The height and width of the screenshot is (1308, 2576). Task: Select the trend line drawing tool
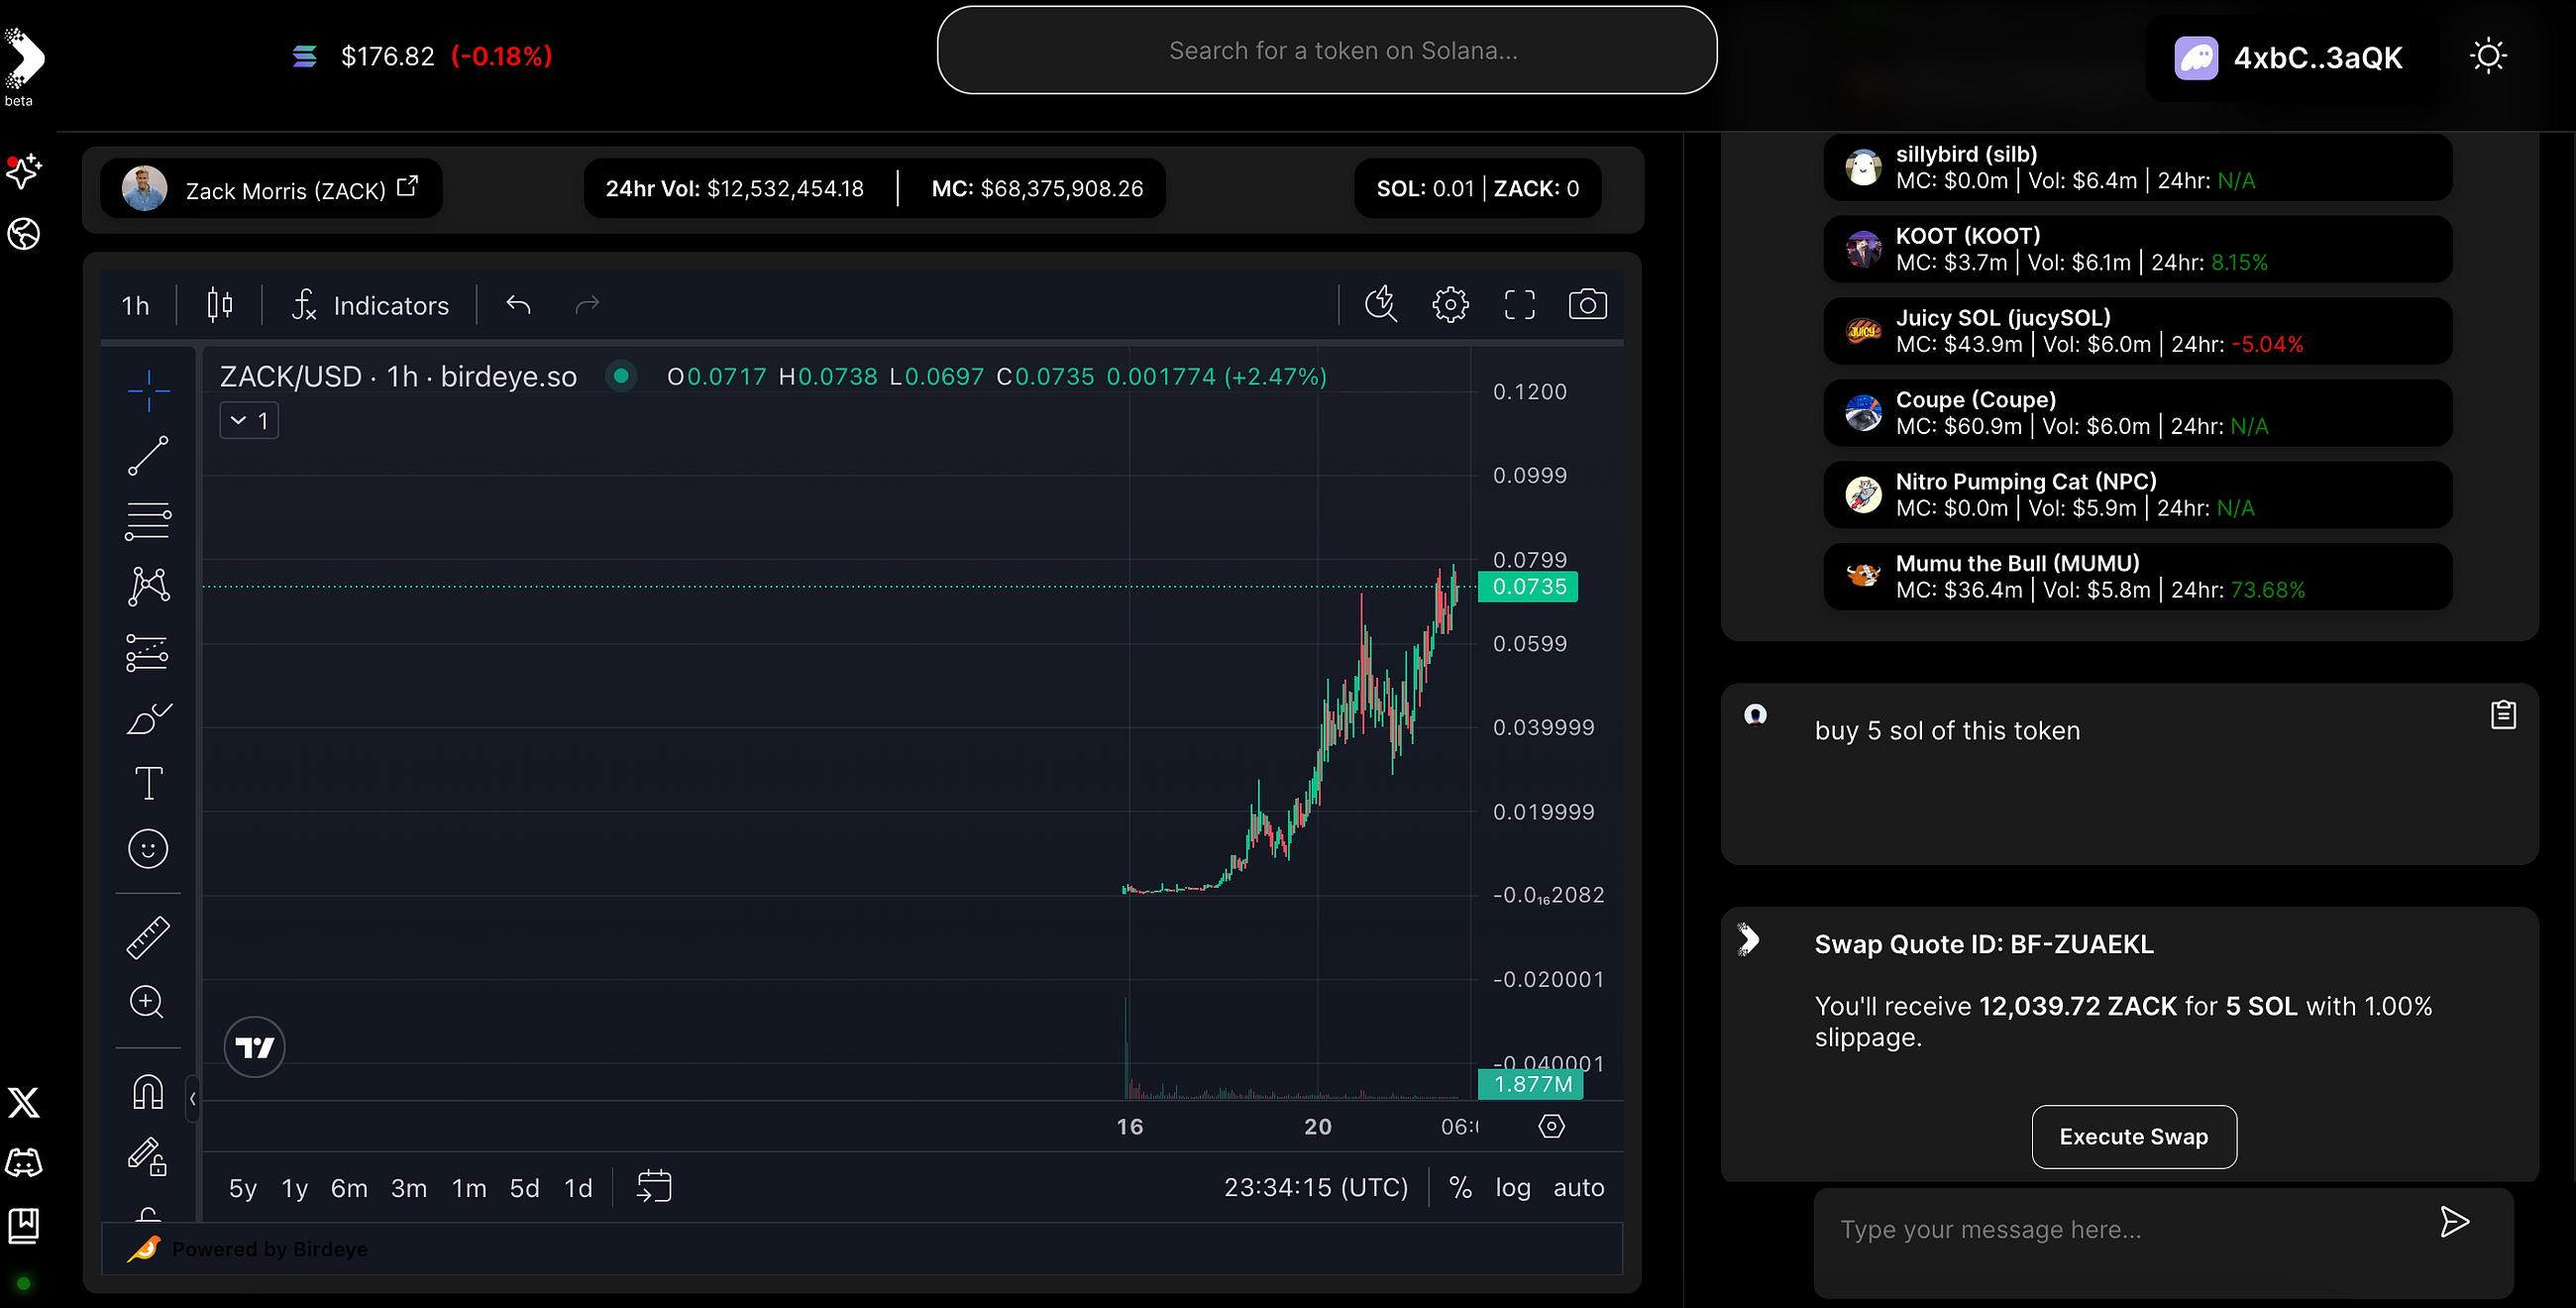coord(148,455)
